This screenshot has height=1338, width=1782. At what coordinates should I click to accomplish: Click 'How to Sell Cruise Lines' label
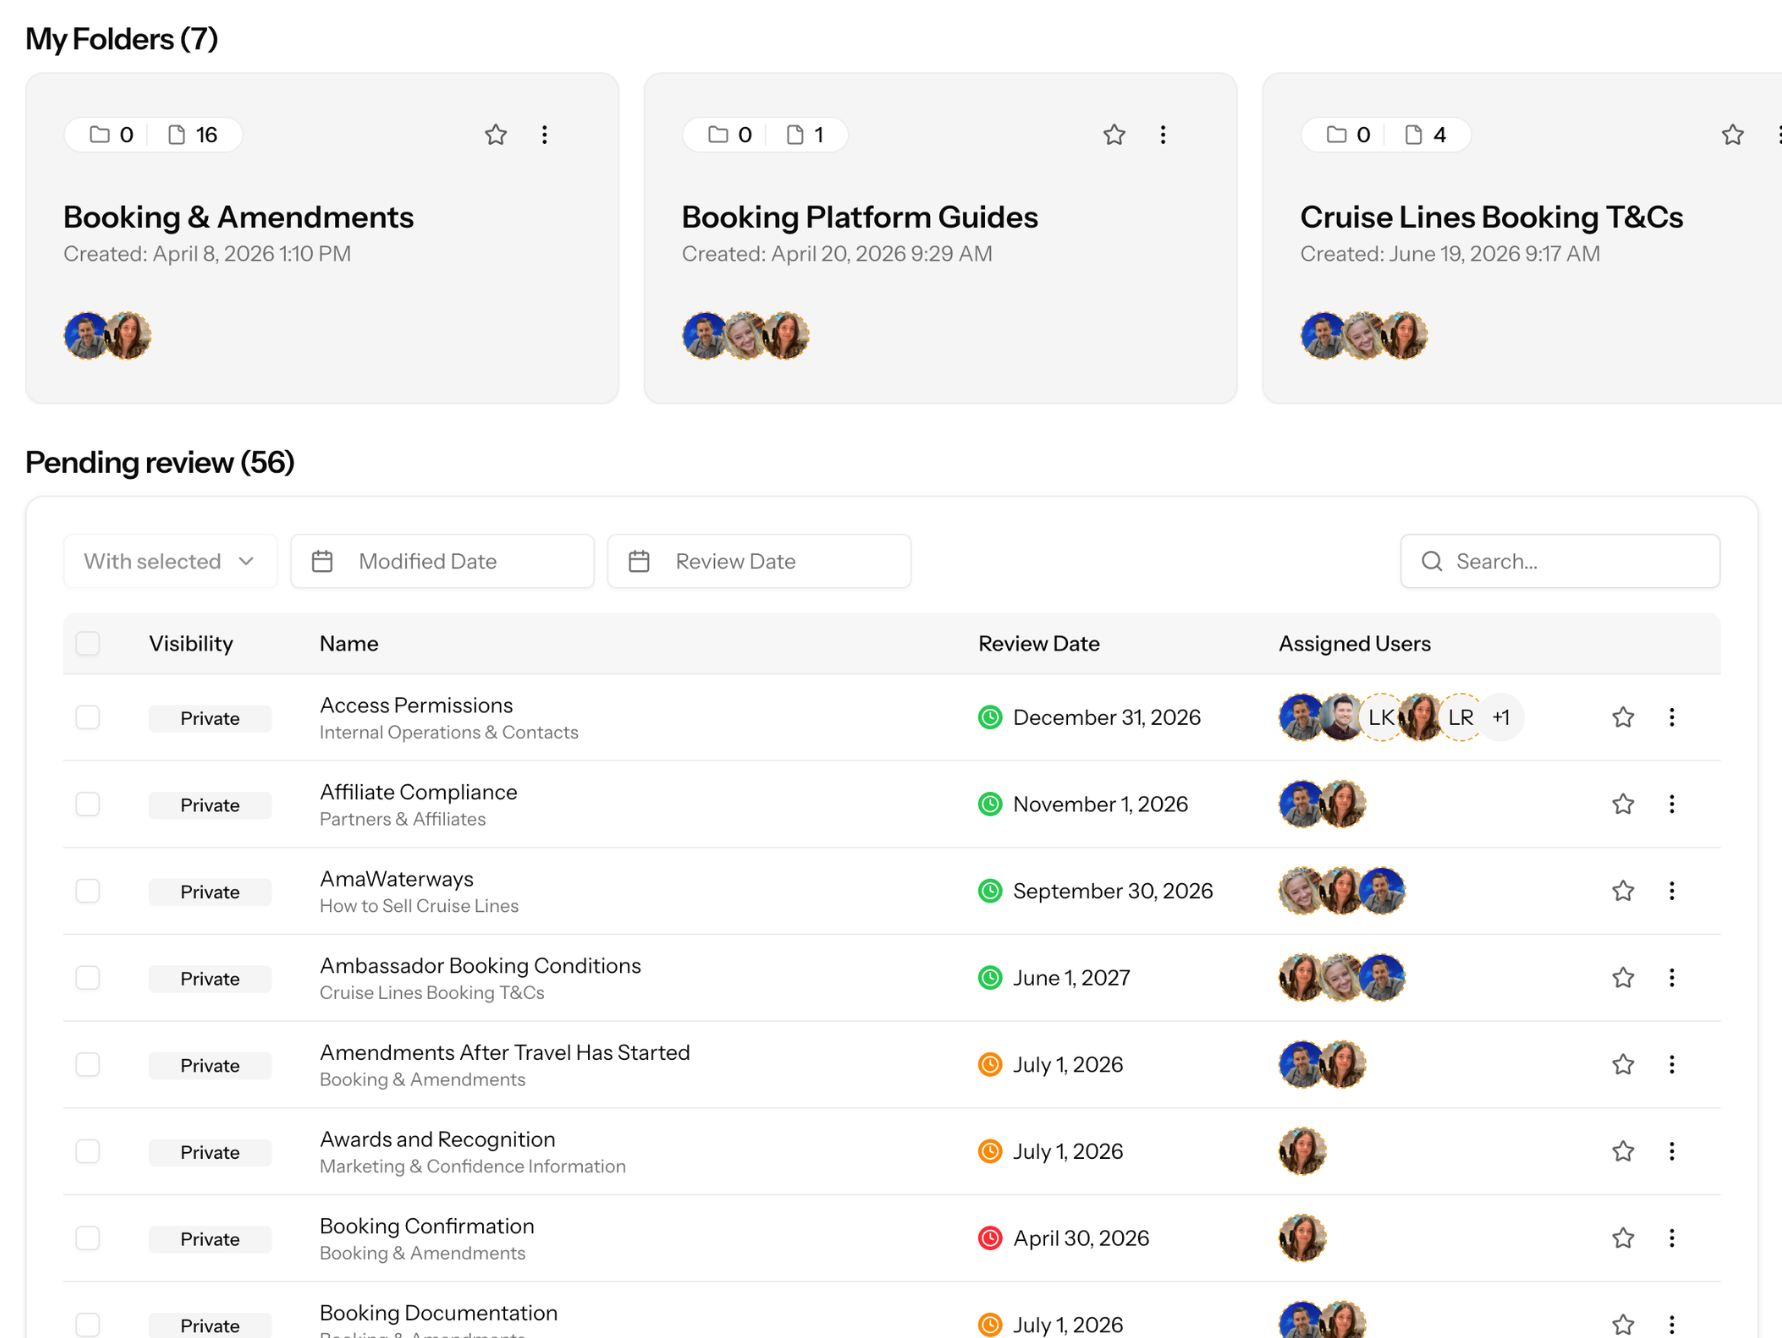[x=419, y=906]
